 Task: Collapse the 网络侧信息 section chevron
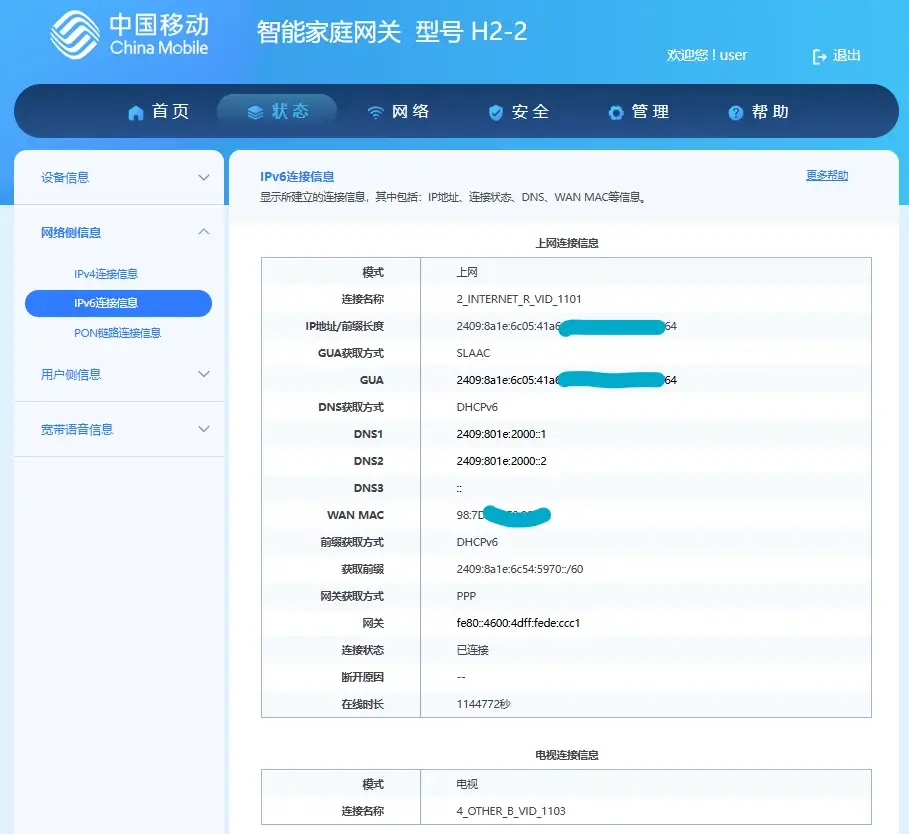pos(204,232)
